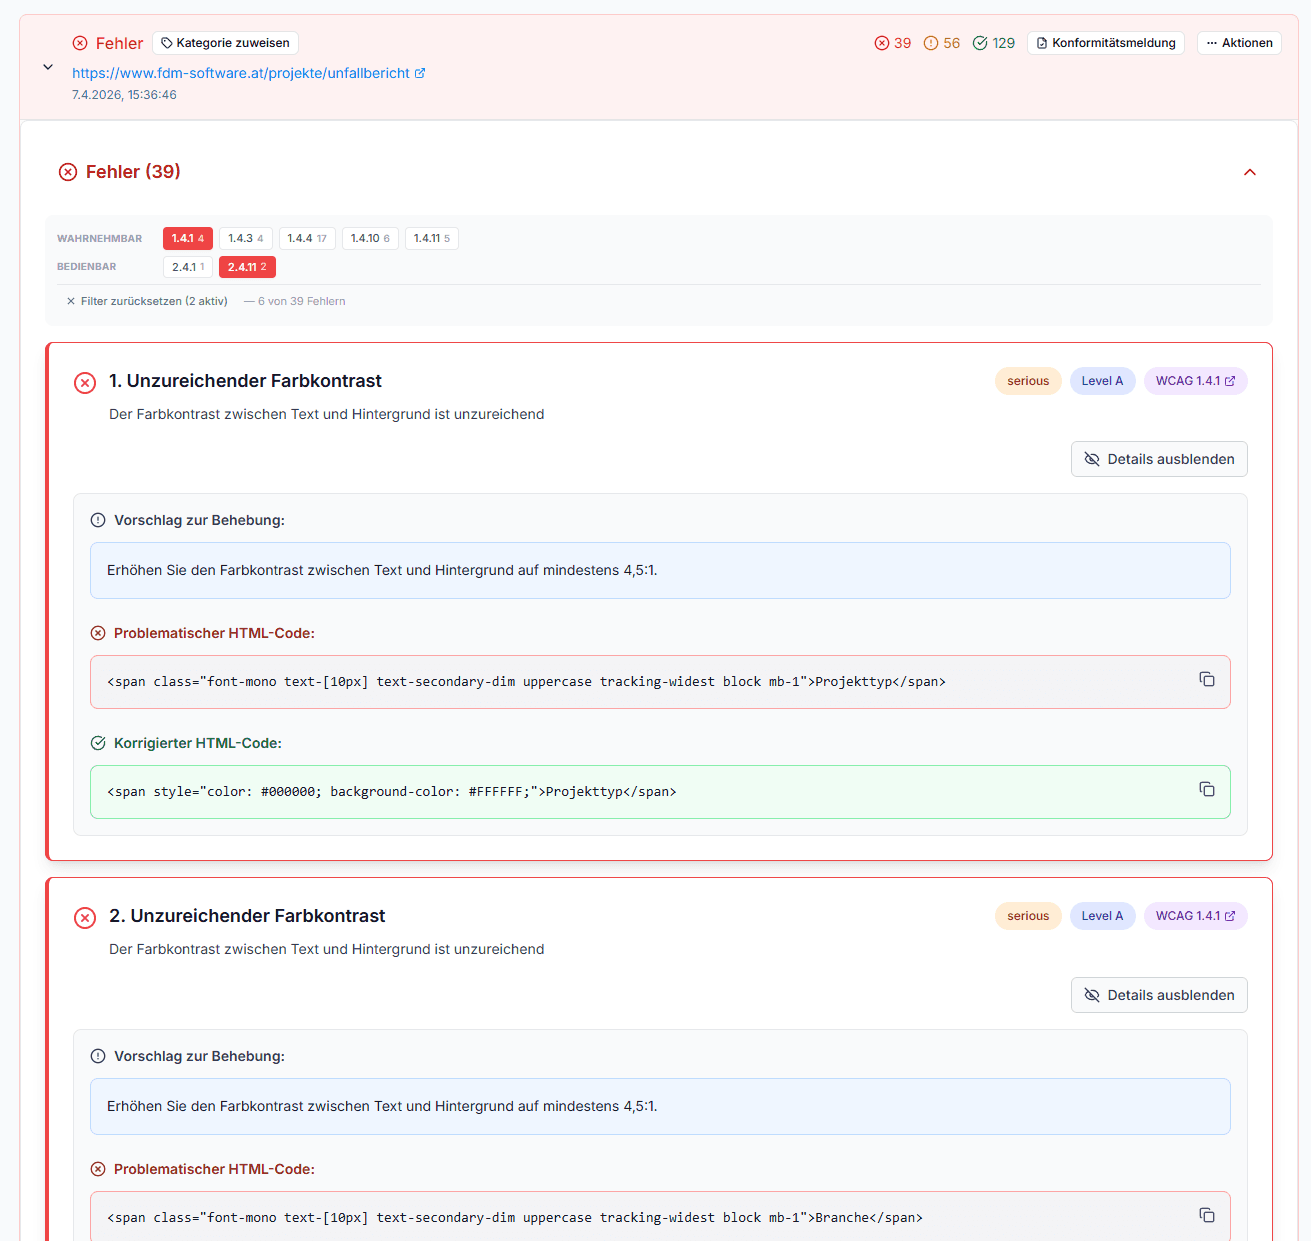Open the WCAG 1.4.1 reference link

[x=1195, y=381]
